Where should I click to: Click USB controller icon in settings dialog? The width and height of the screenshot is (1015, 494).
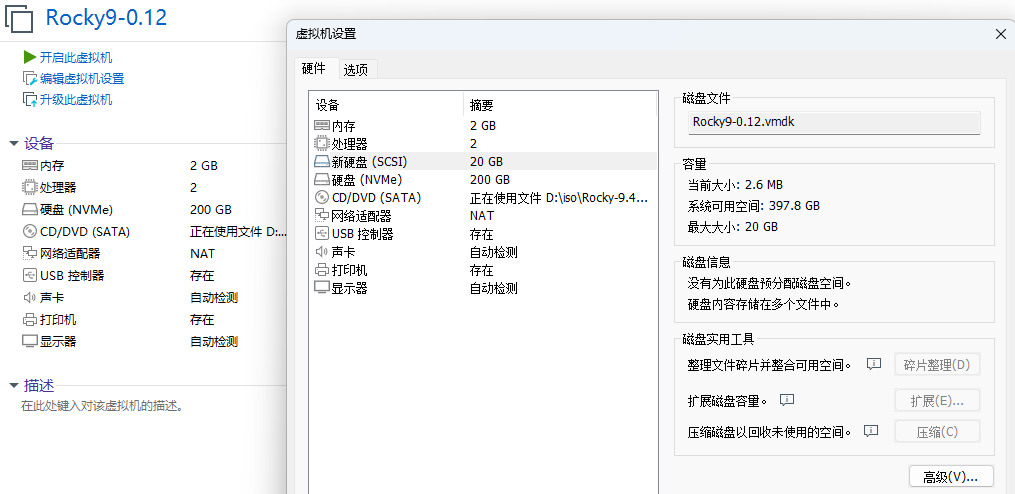[322, 234]
